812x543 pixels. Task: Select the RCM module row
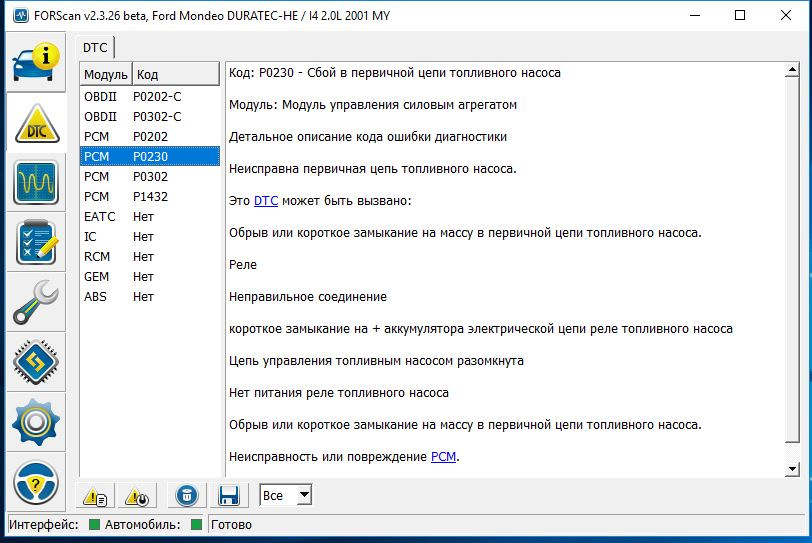click(x=150, y=257)
